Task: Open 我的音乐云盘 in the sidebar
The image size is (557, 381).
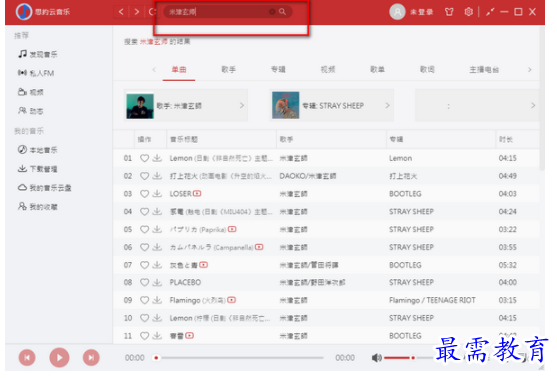Action: point(45,187)
